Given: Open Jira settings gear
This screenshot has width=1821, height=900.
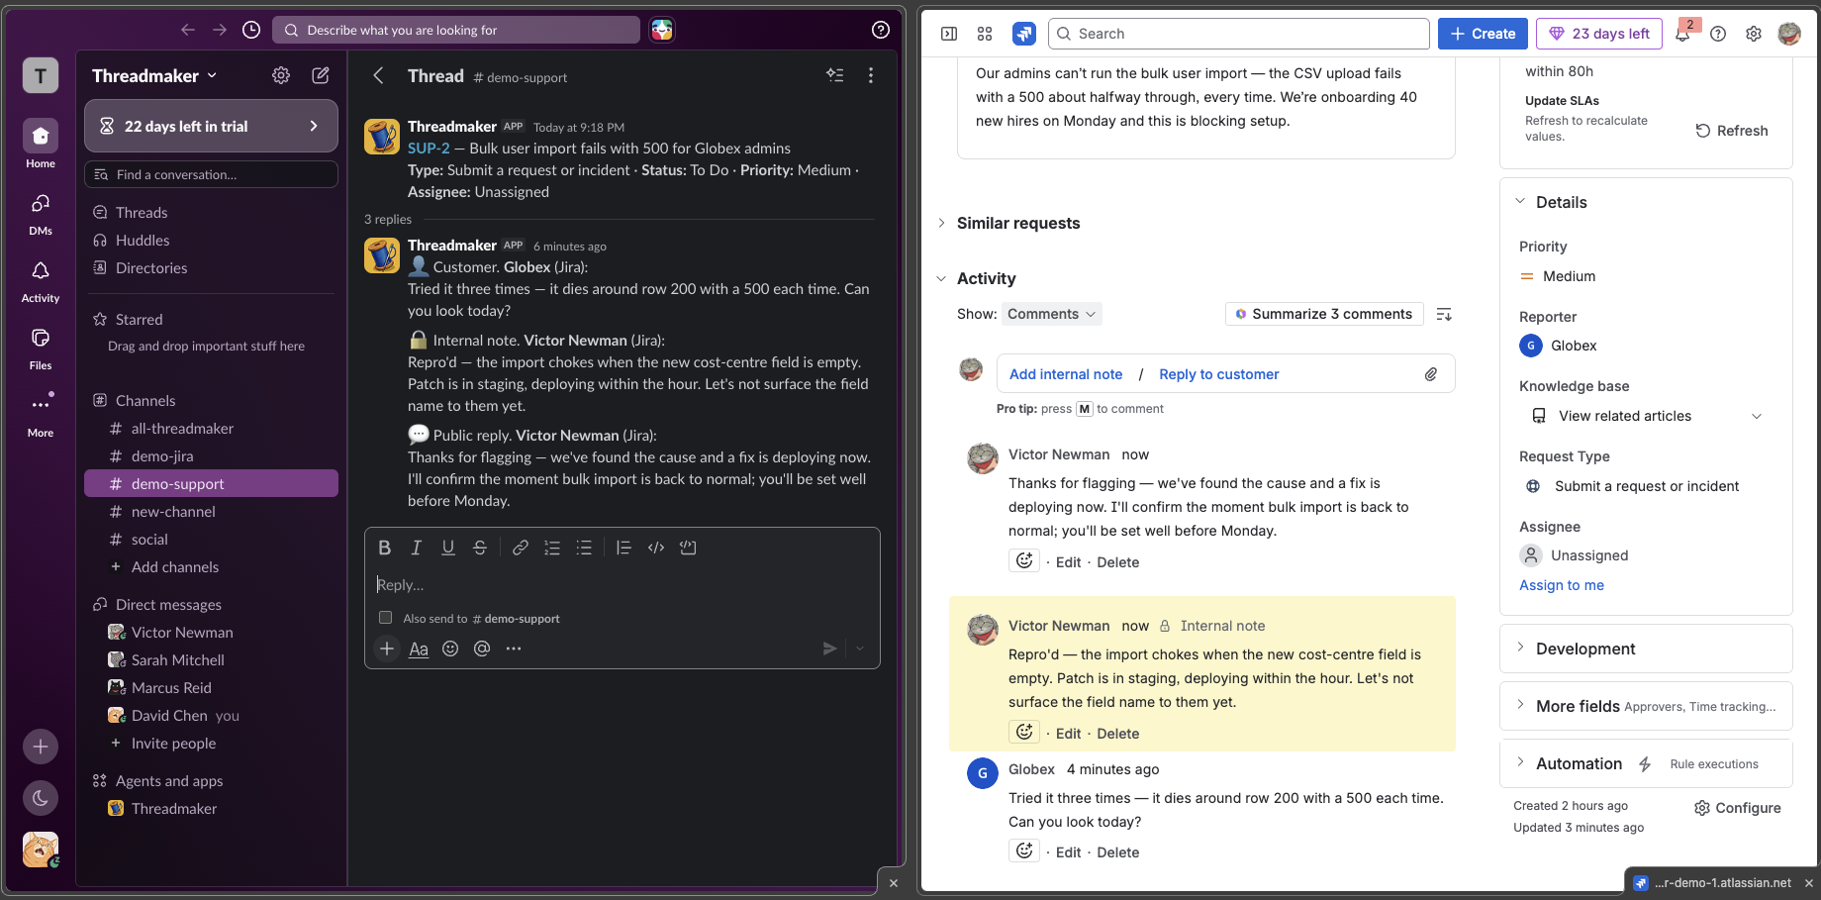Looking at the screenshot, I should (1753, 34).
